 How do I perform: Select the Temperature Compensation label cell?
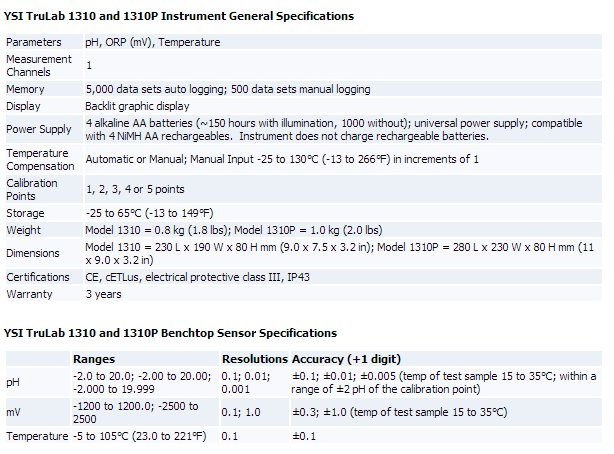[42, 159]
